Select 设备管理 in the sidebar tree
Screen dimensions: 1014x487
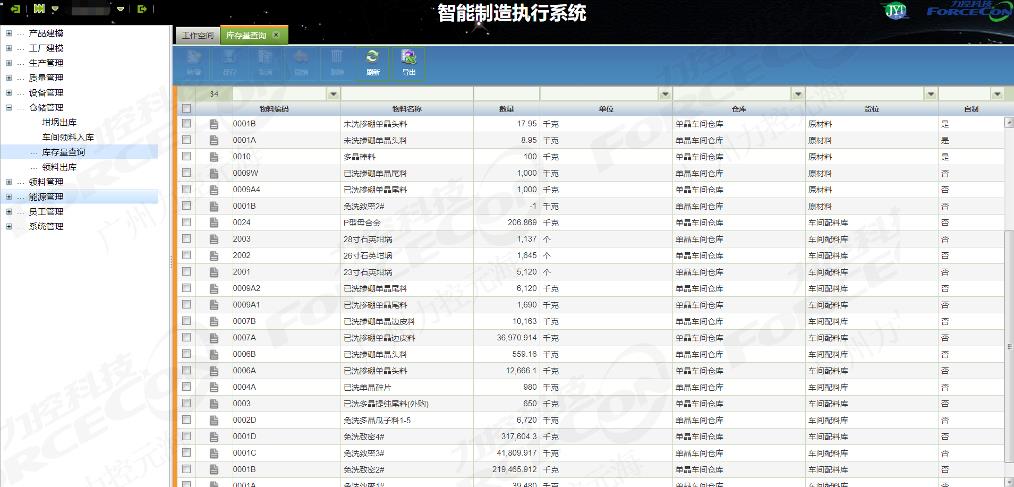point(46,92)
